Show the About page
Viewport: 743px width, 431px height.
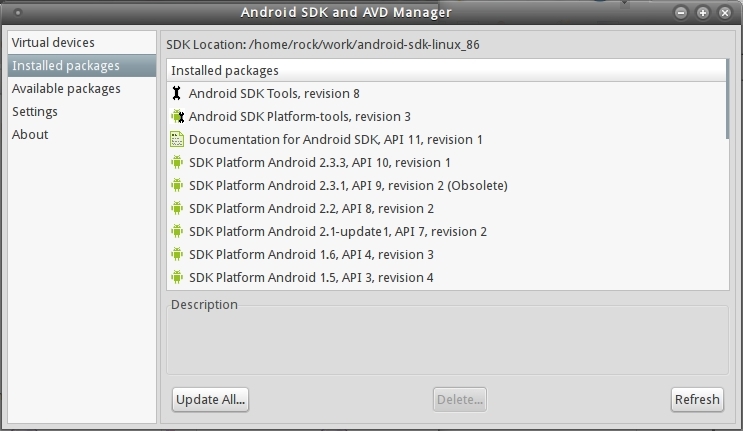82,135
